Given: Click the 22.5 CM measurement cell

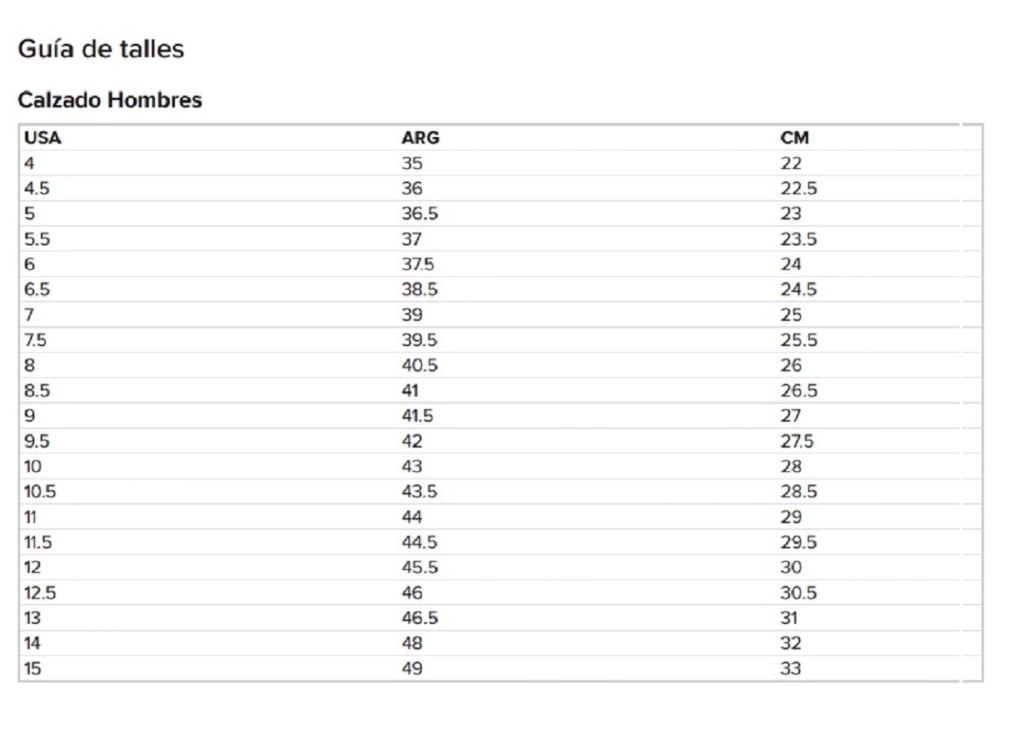Looking at the screenshot, I should pyautogui.click(x=799, y=188).
